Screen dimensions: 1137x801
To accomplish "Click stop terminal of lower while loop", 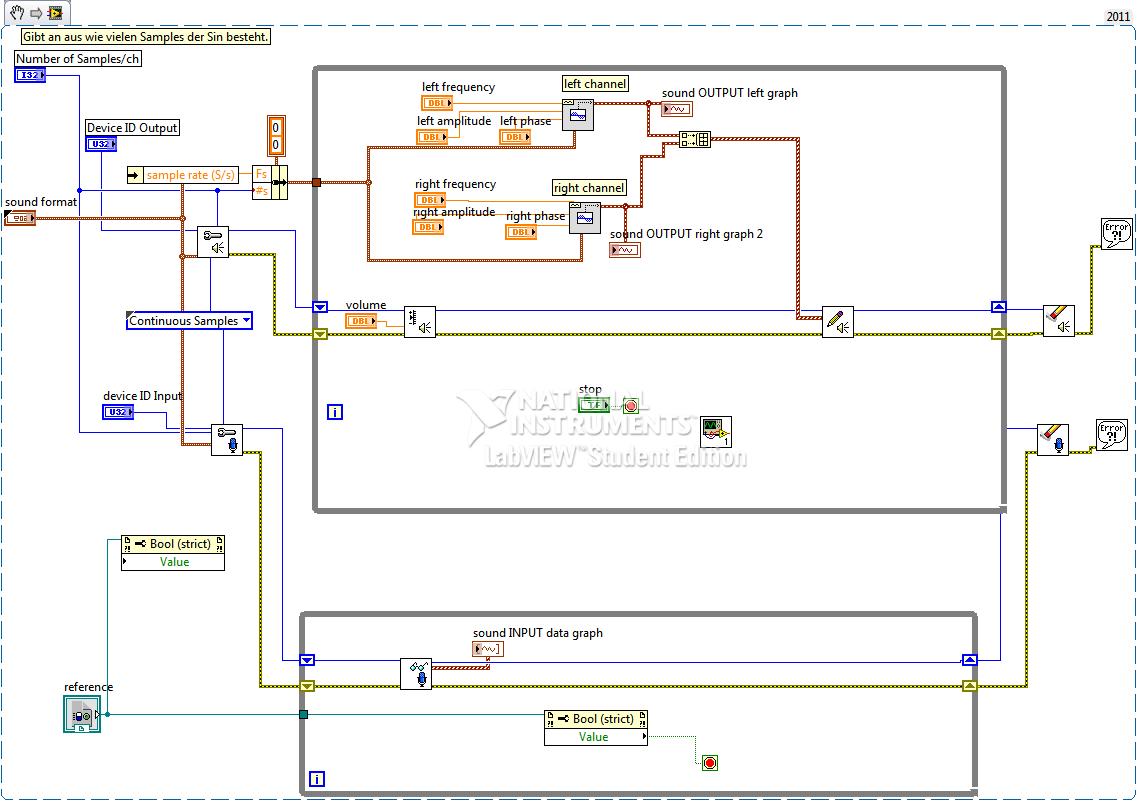I will coord(710,763).
